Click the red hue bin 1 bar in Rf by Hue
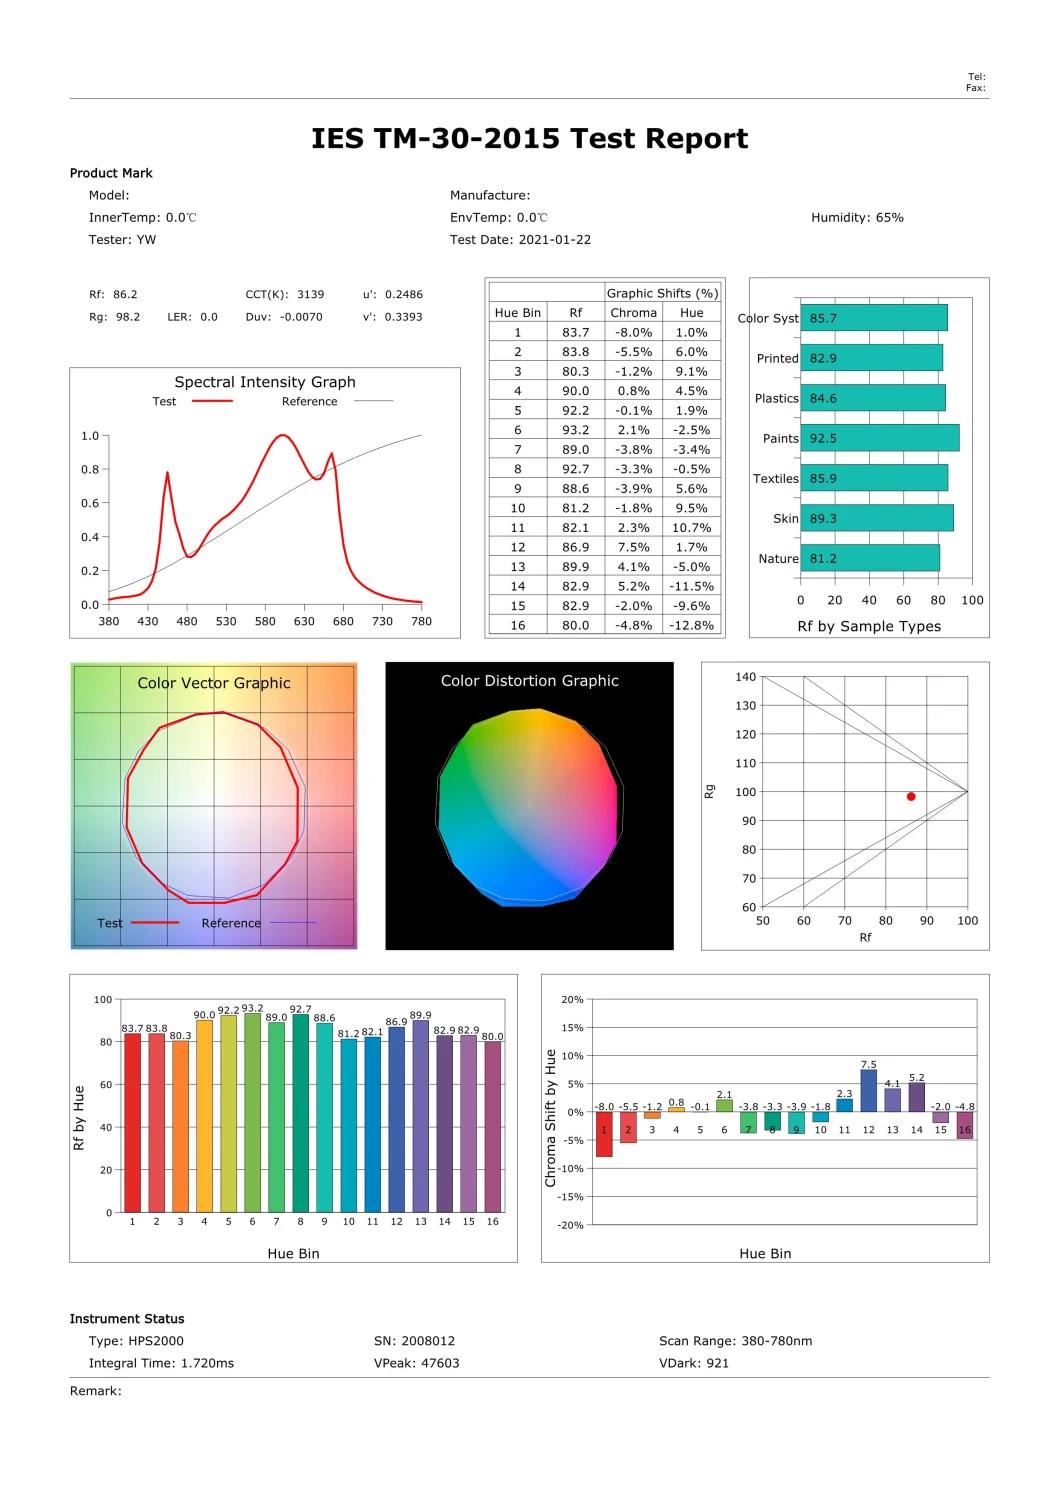Viewport: 1060px width, 1498px height. (132, 1123)
